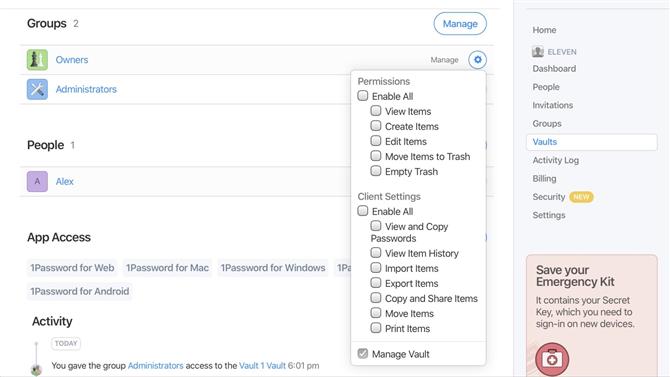
Task: Click the App Access heading
Action: point(59,237)
